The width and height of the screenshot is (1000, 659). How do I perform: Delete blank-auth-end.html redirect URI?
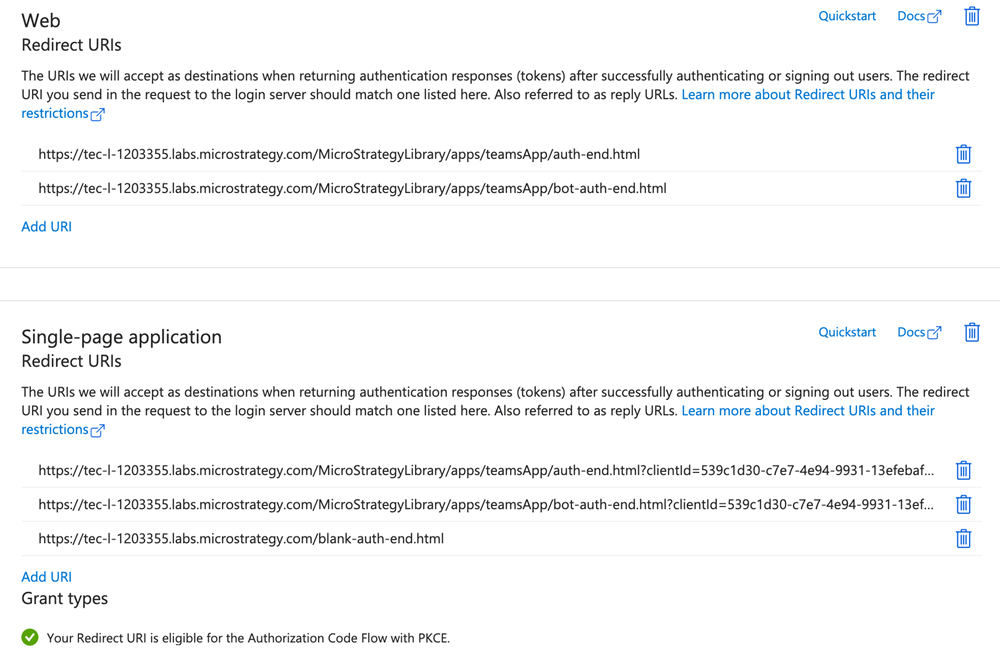(x=963, y=538)
